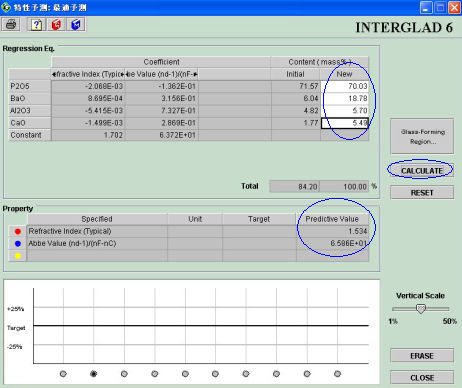Click the CALCULATE button

click(422, 171)
